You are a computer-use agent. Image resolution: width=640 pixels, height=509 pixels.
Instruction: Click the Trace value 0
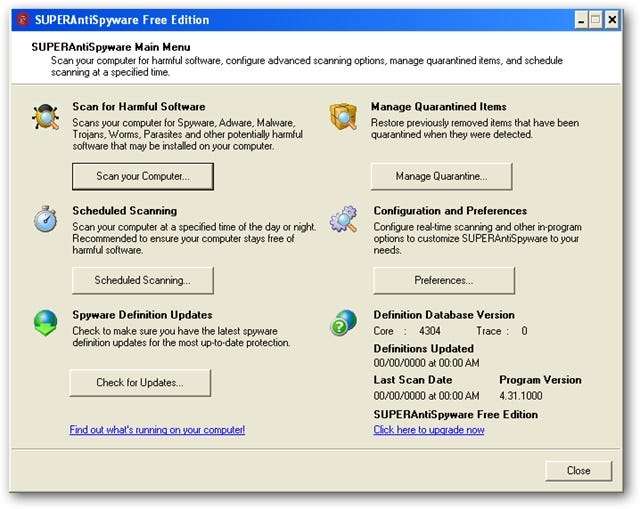tap(524, 331)
